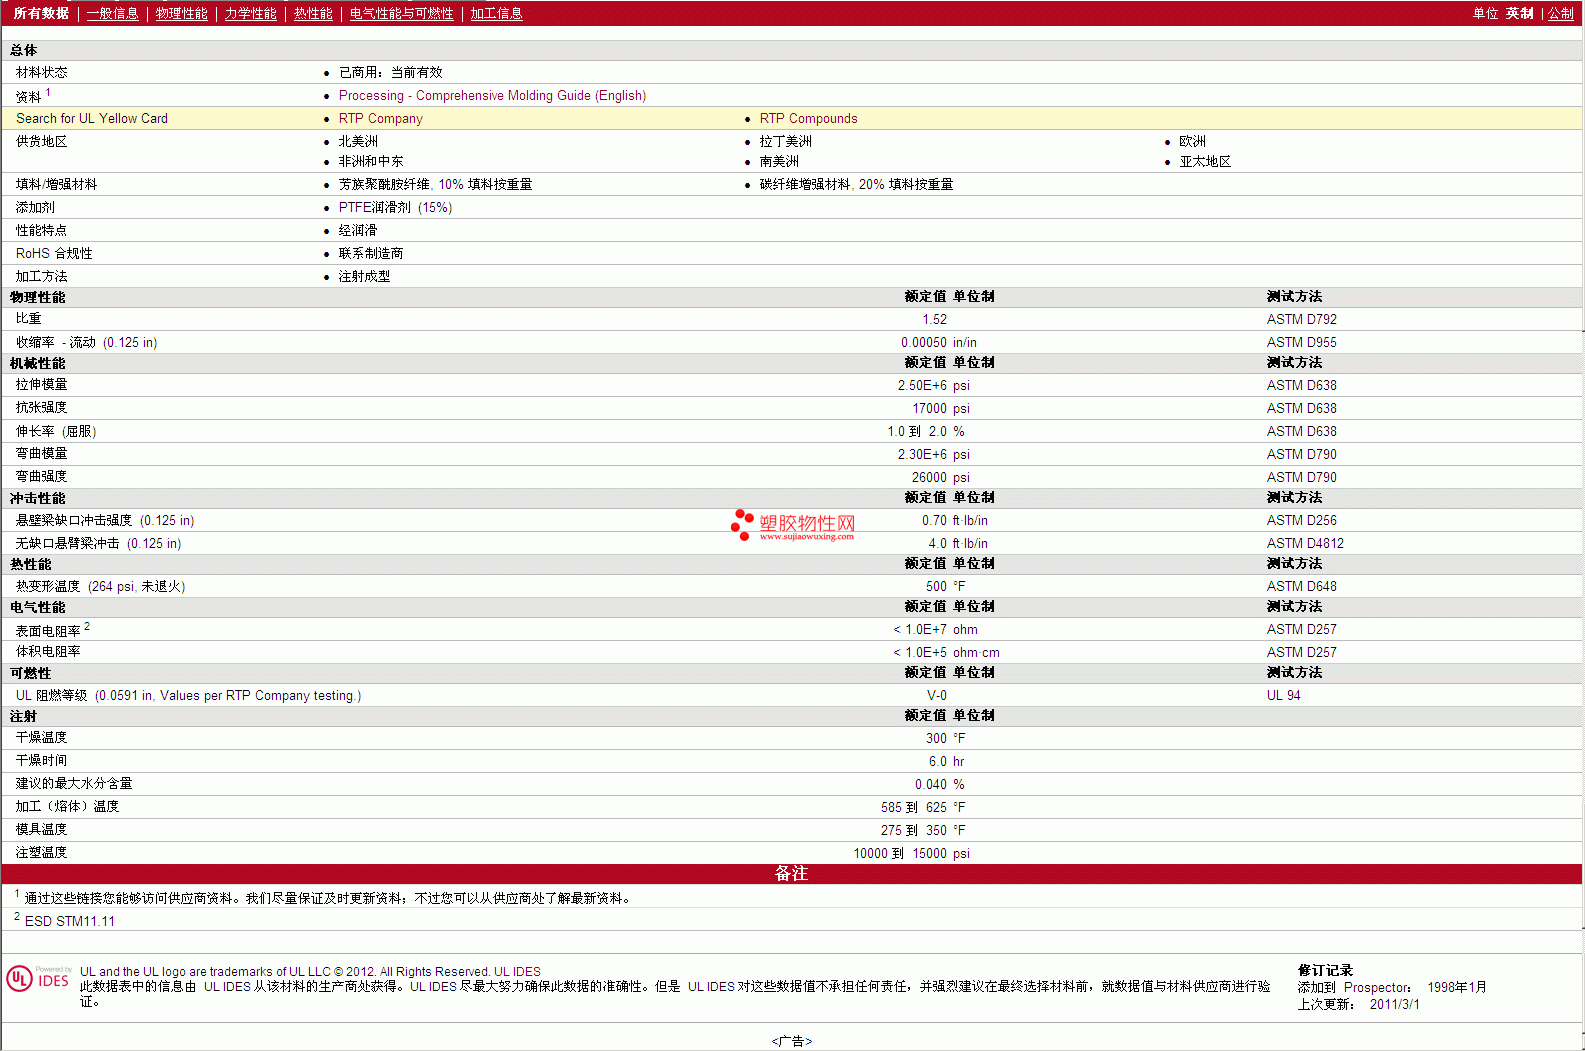Viewport: 1585px width, 1051px height.
Task: Click the ESD STM11.11 footnote
Action: pyautogui.click(x=70, y=921)
